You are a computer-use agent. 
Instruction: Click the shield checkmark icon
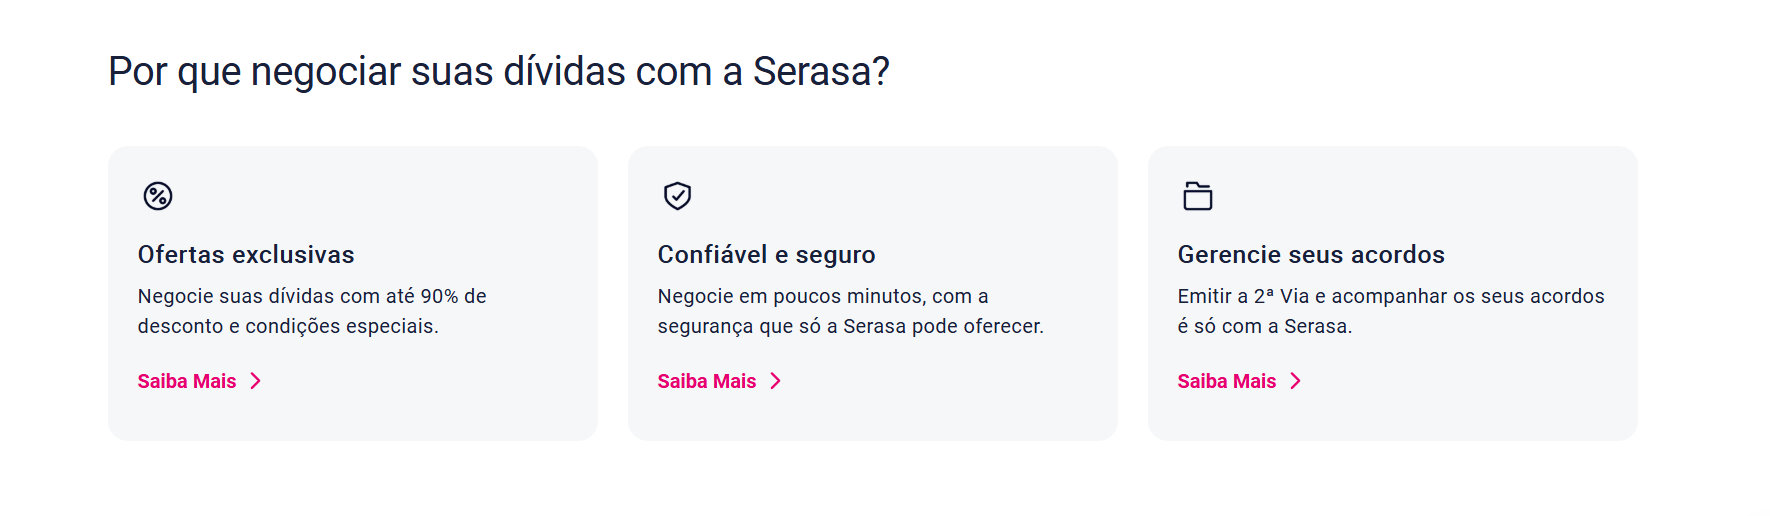click(678, 196)
